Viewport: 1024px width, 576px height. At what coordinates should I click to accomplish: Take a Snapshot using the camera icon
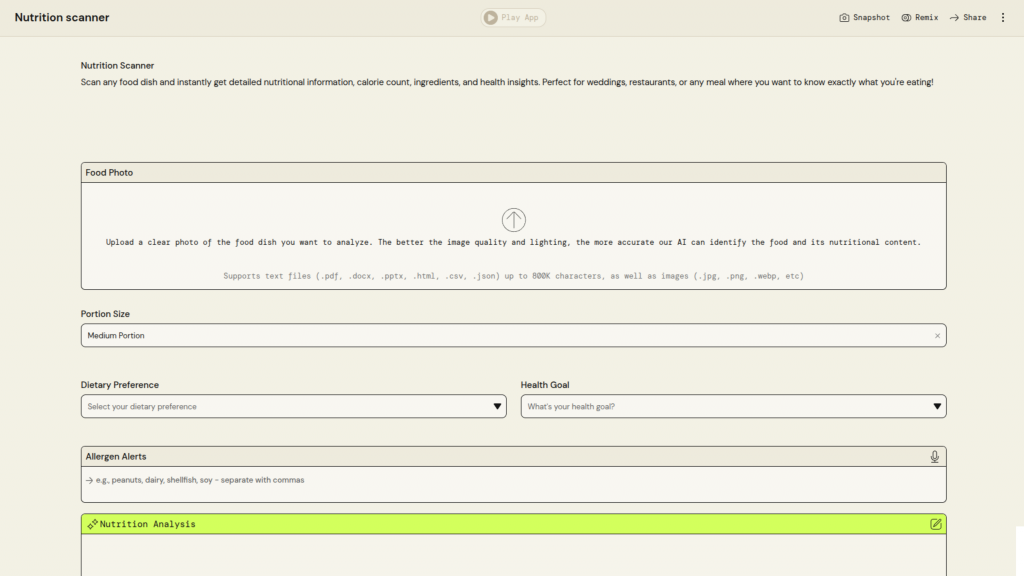tap(845, 17)
